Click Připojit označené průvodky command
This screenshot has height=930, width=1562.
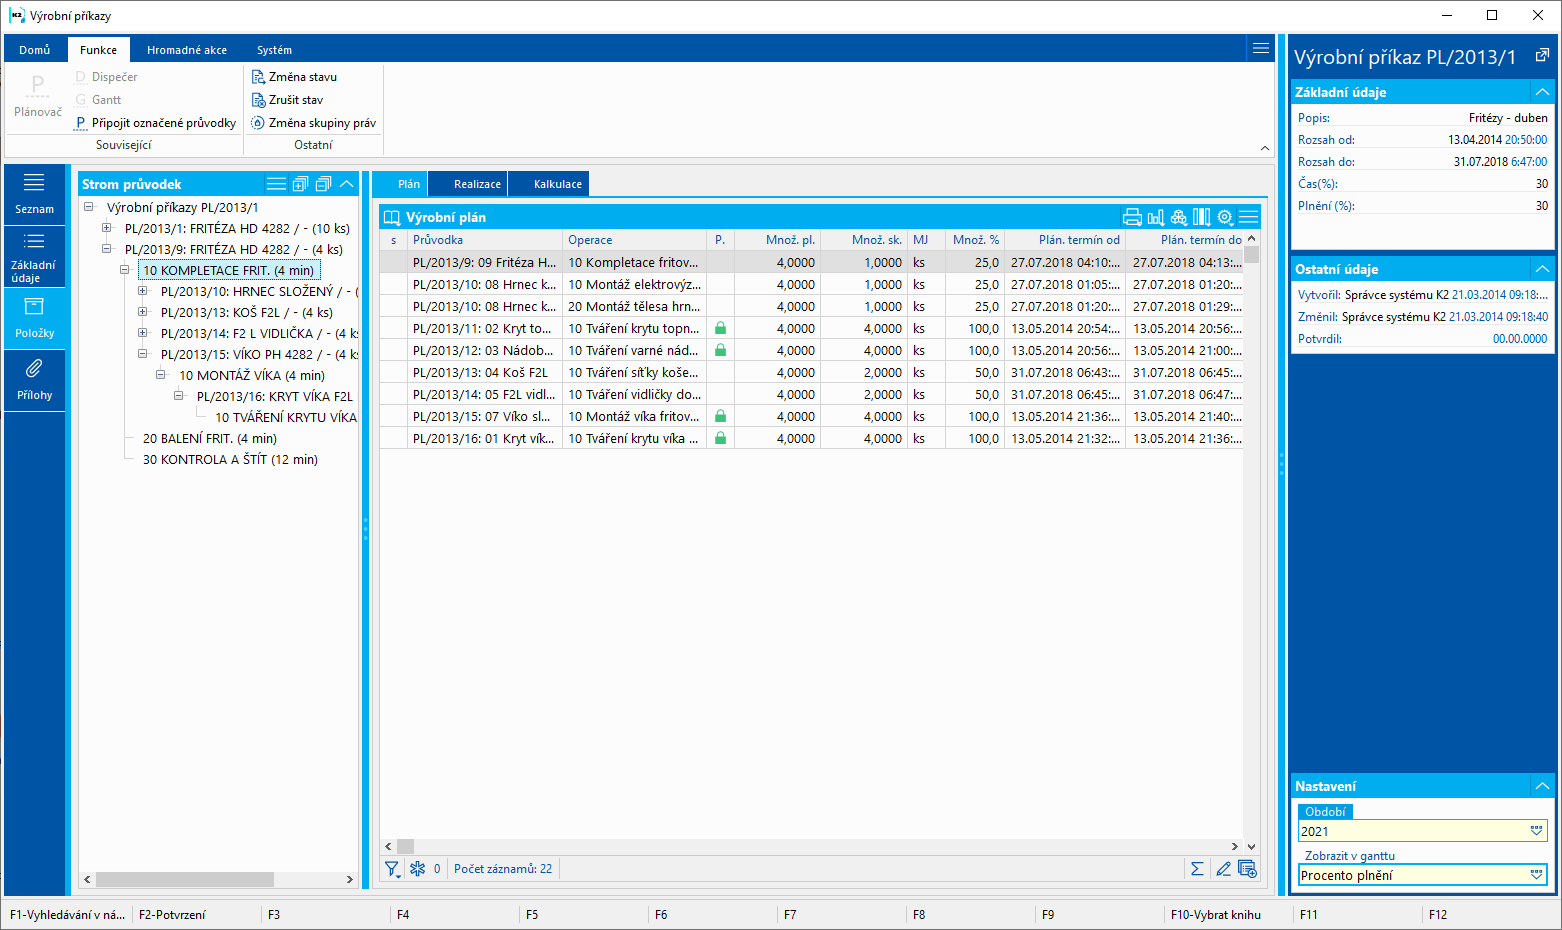(x=155, y=123)
